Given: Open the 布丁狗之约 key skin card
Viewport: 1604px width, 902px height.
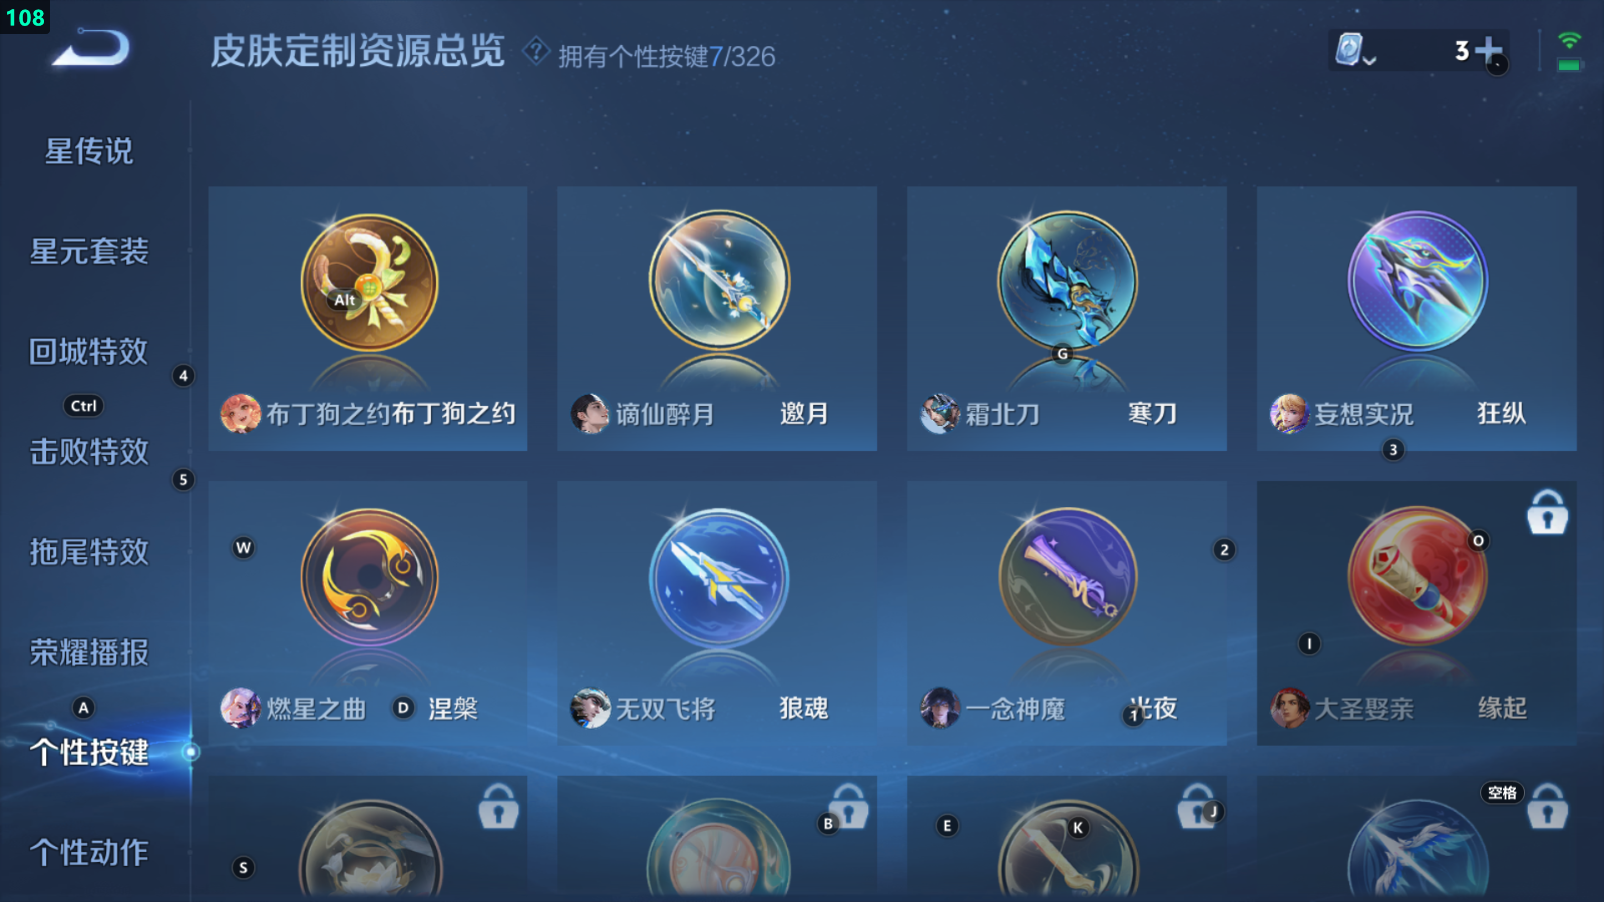Looking at the screenshot, I should 368,318.
